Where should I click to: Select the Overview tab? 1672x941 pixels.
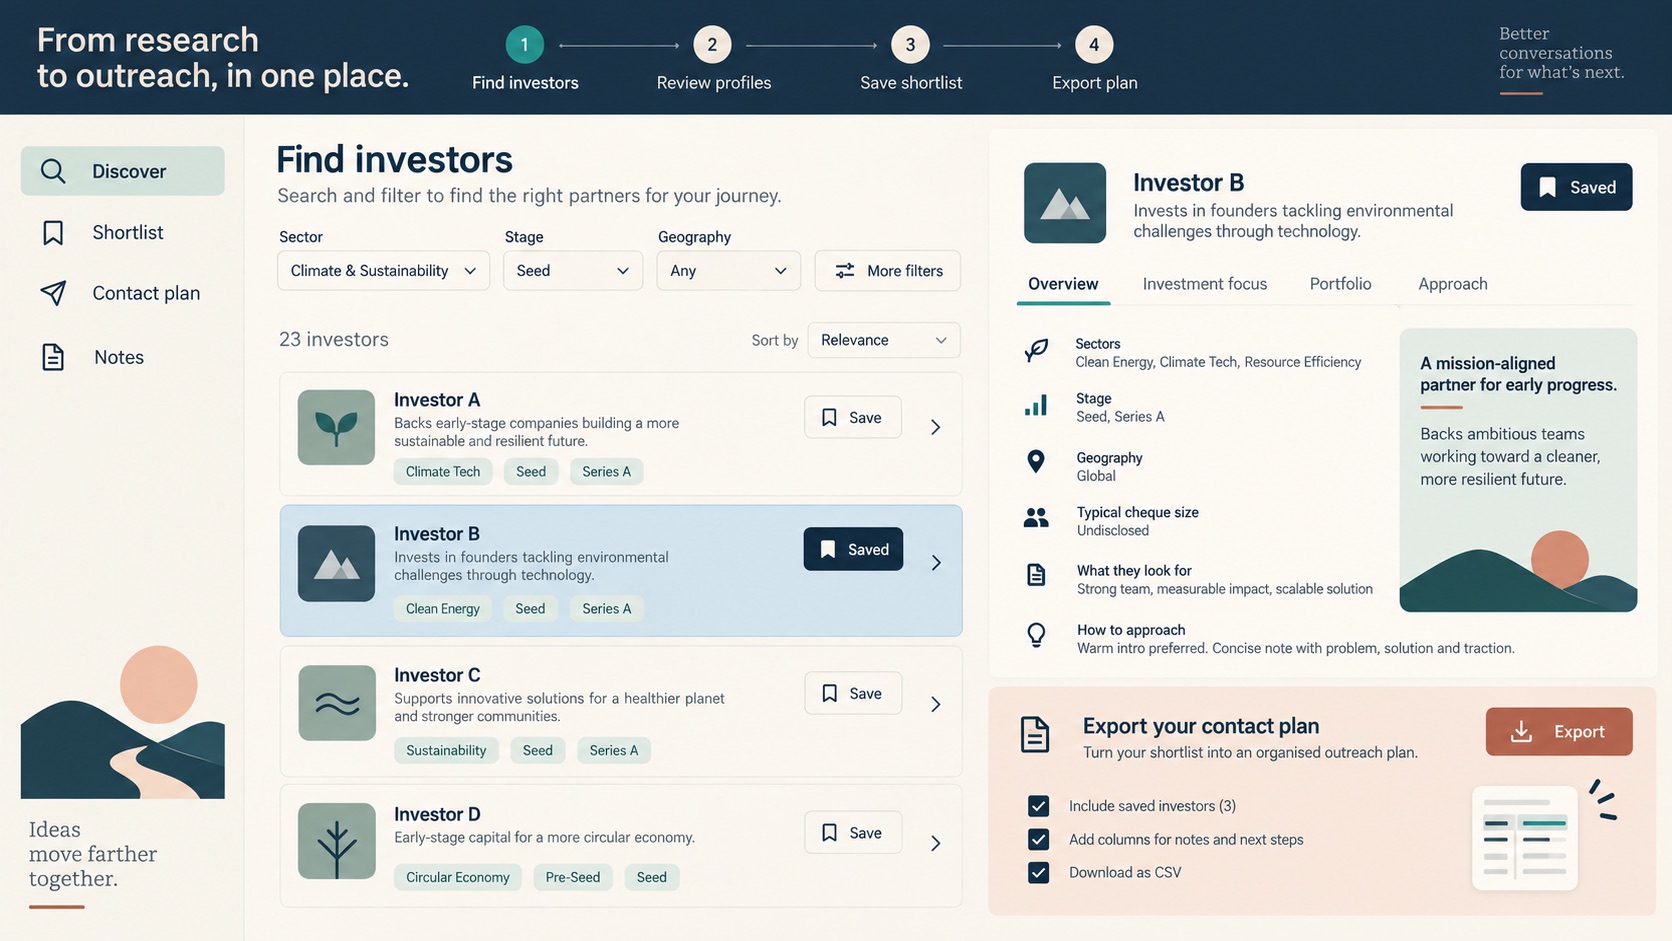coord(1063,284)
